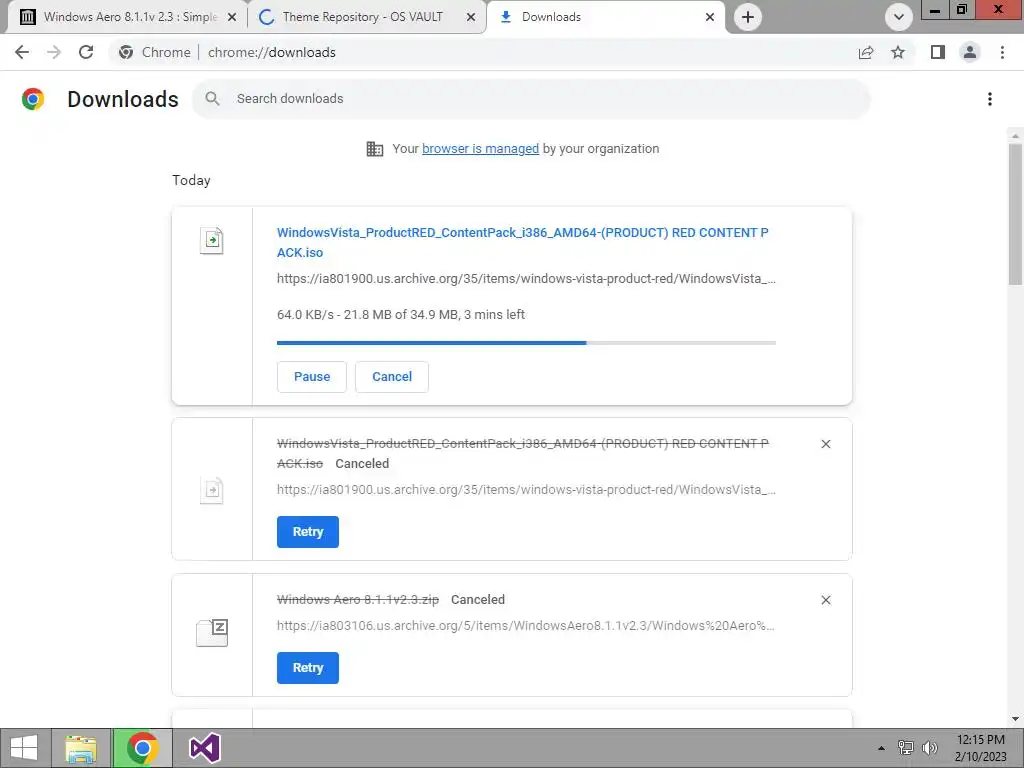Viewport: 1024px width, 768px height.
Task: Open File Explorer from the taskbar
Action: pyautogui.click(x=81, y=748)
